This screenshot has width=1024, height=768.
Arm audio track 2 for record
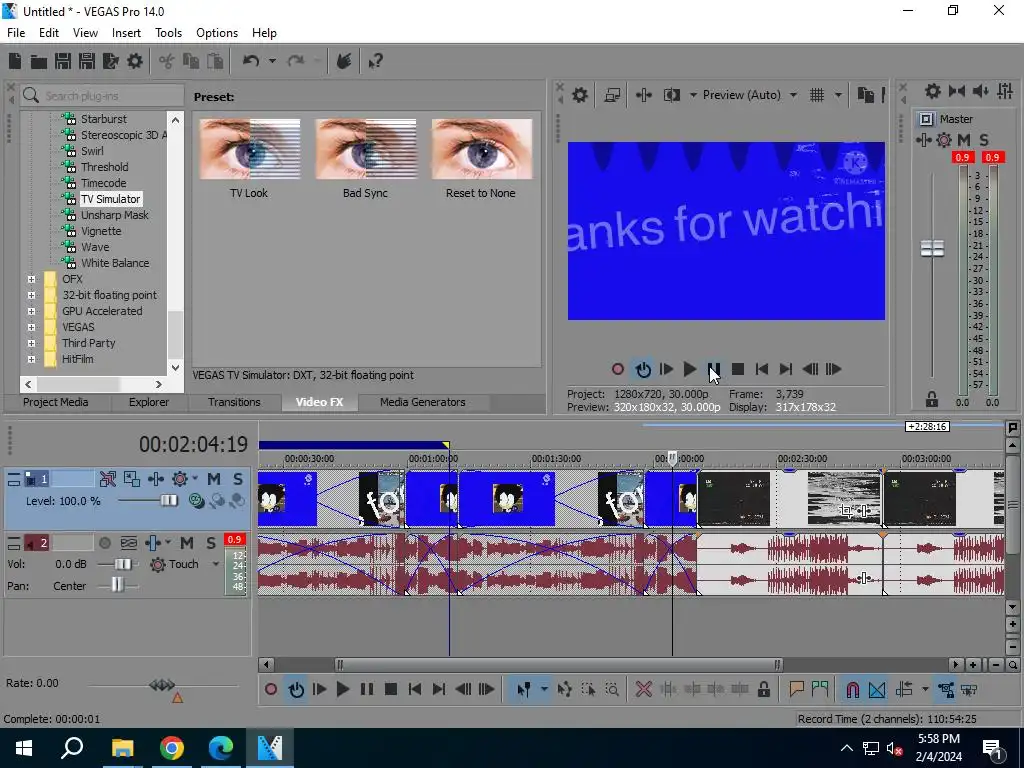pos(104,543)
